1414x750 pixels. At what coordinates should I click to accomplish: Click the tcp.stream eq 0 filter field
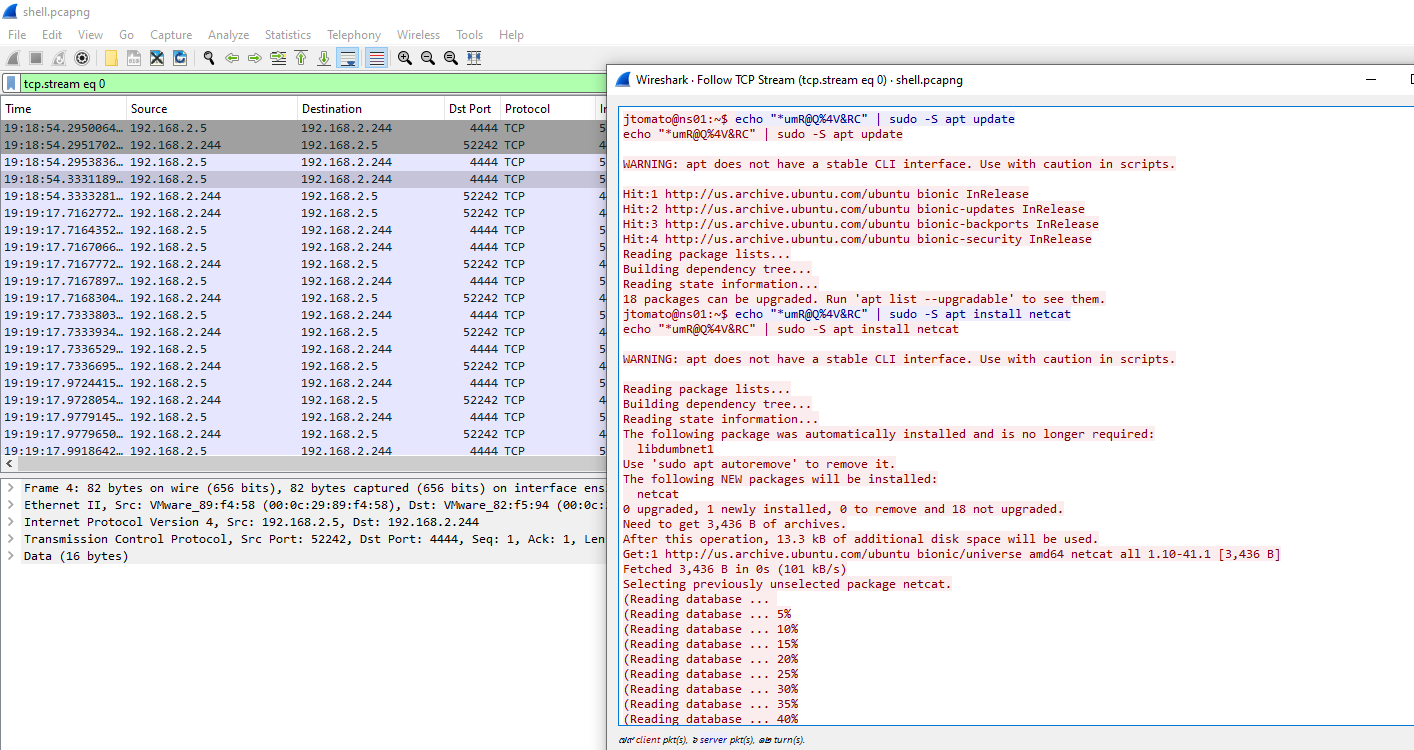[x=300, y=84]
